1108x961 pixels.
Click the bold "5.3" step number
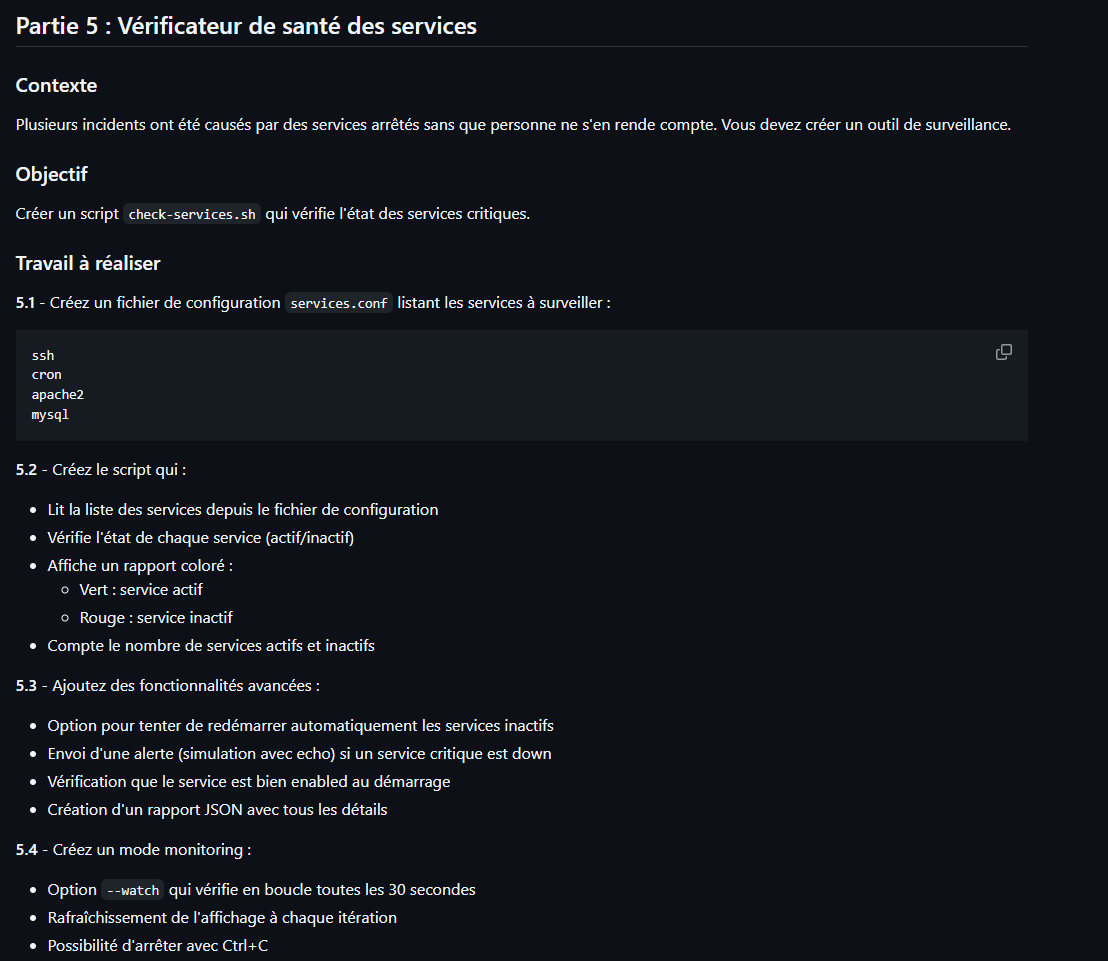click(26, 686)
